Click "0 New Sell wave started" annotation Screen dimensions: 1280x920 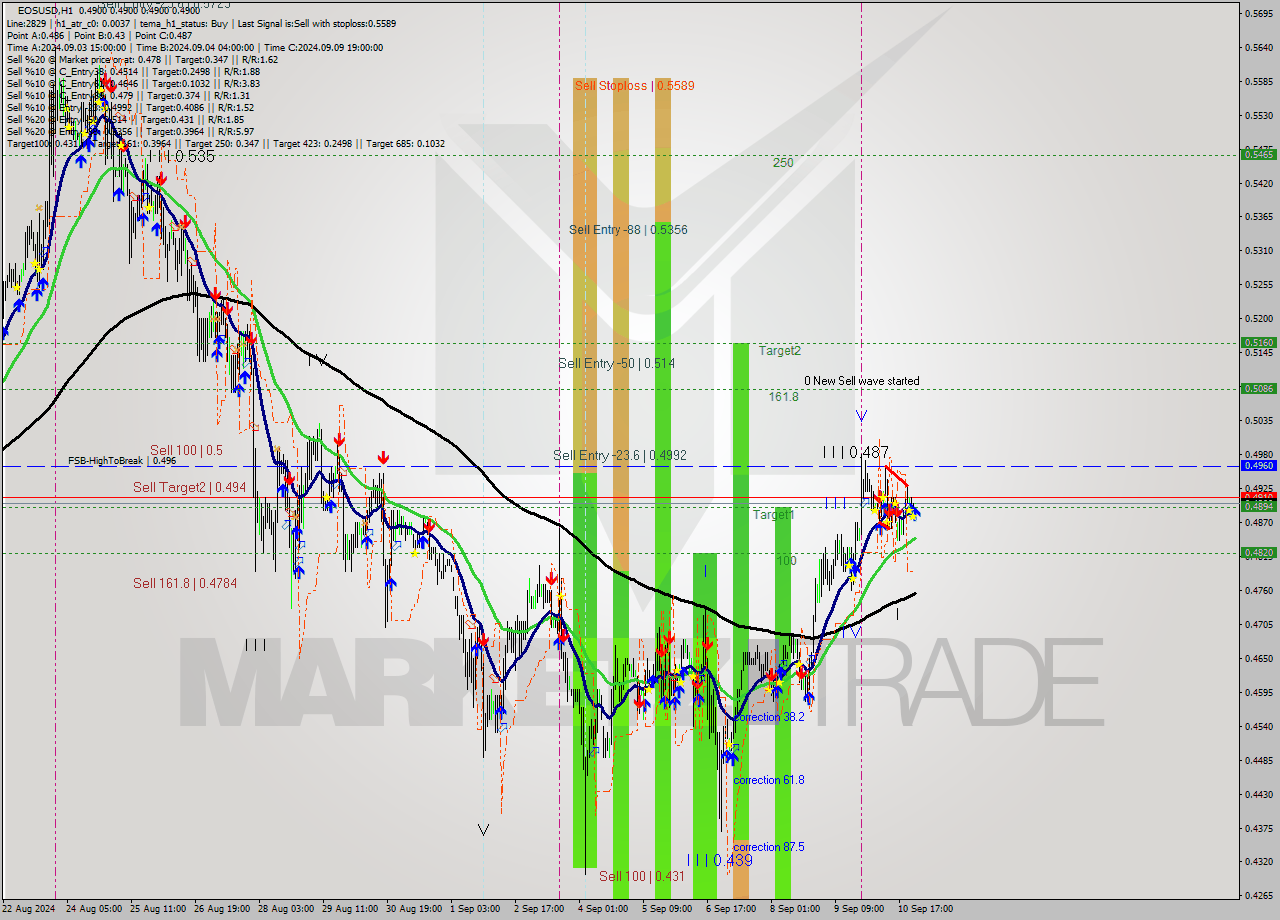[x=862, y=381]
